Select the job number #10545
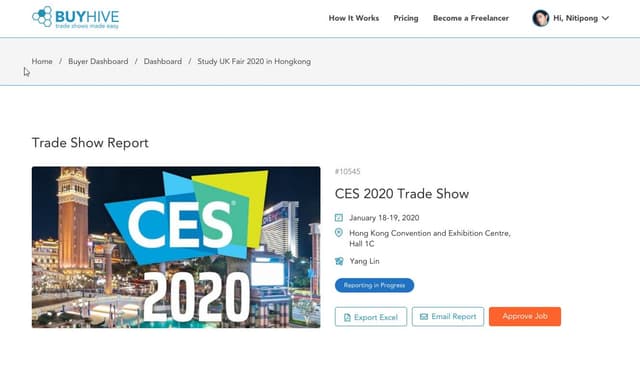Image resolution: width=640 pixels, height=369 pixels. tap(347, 171)
